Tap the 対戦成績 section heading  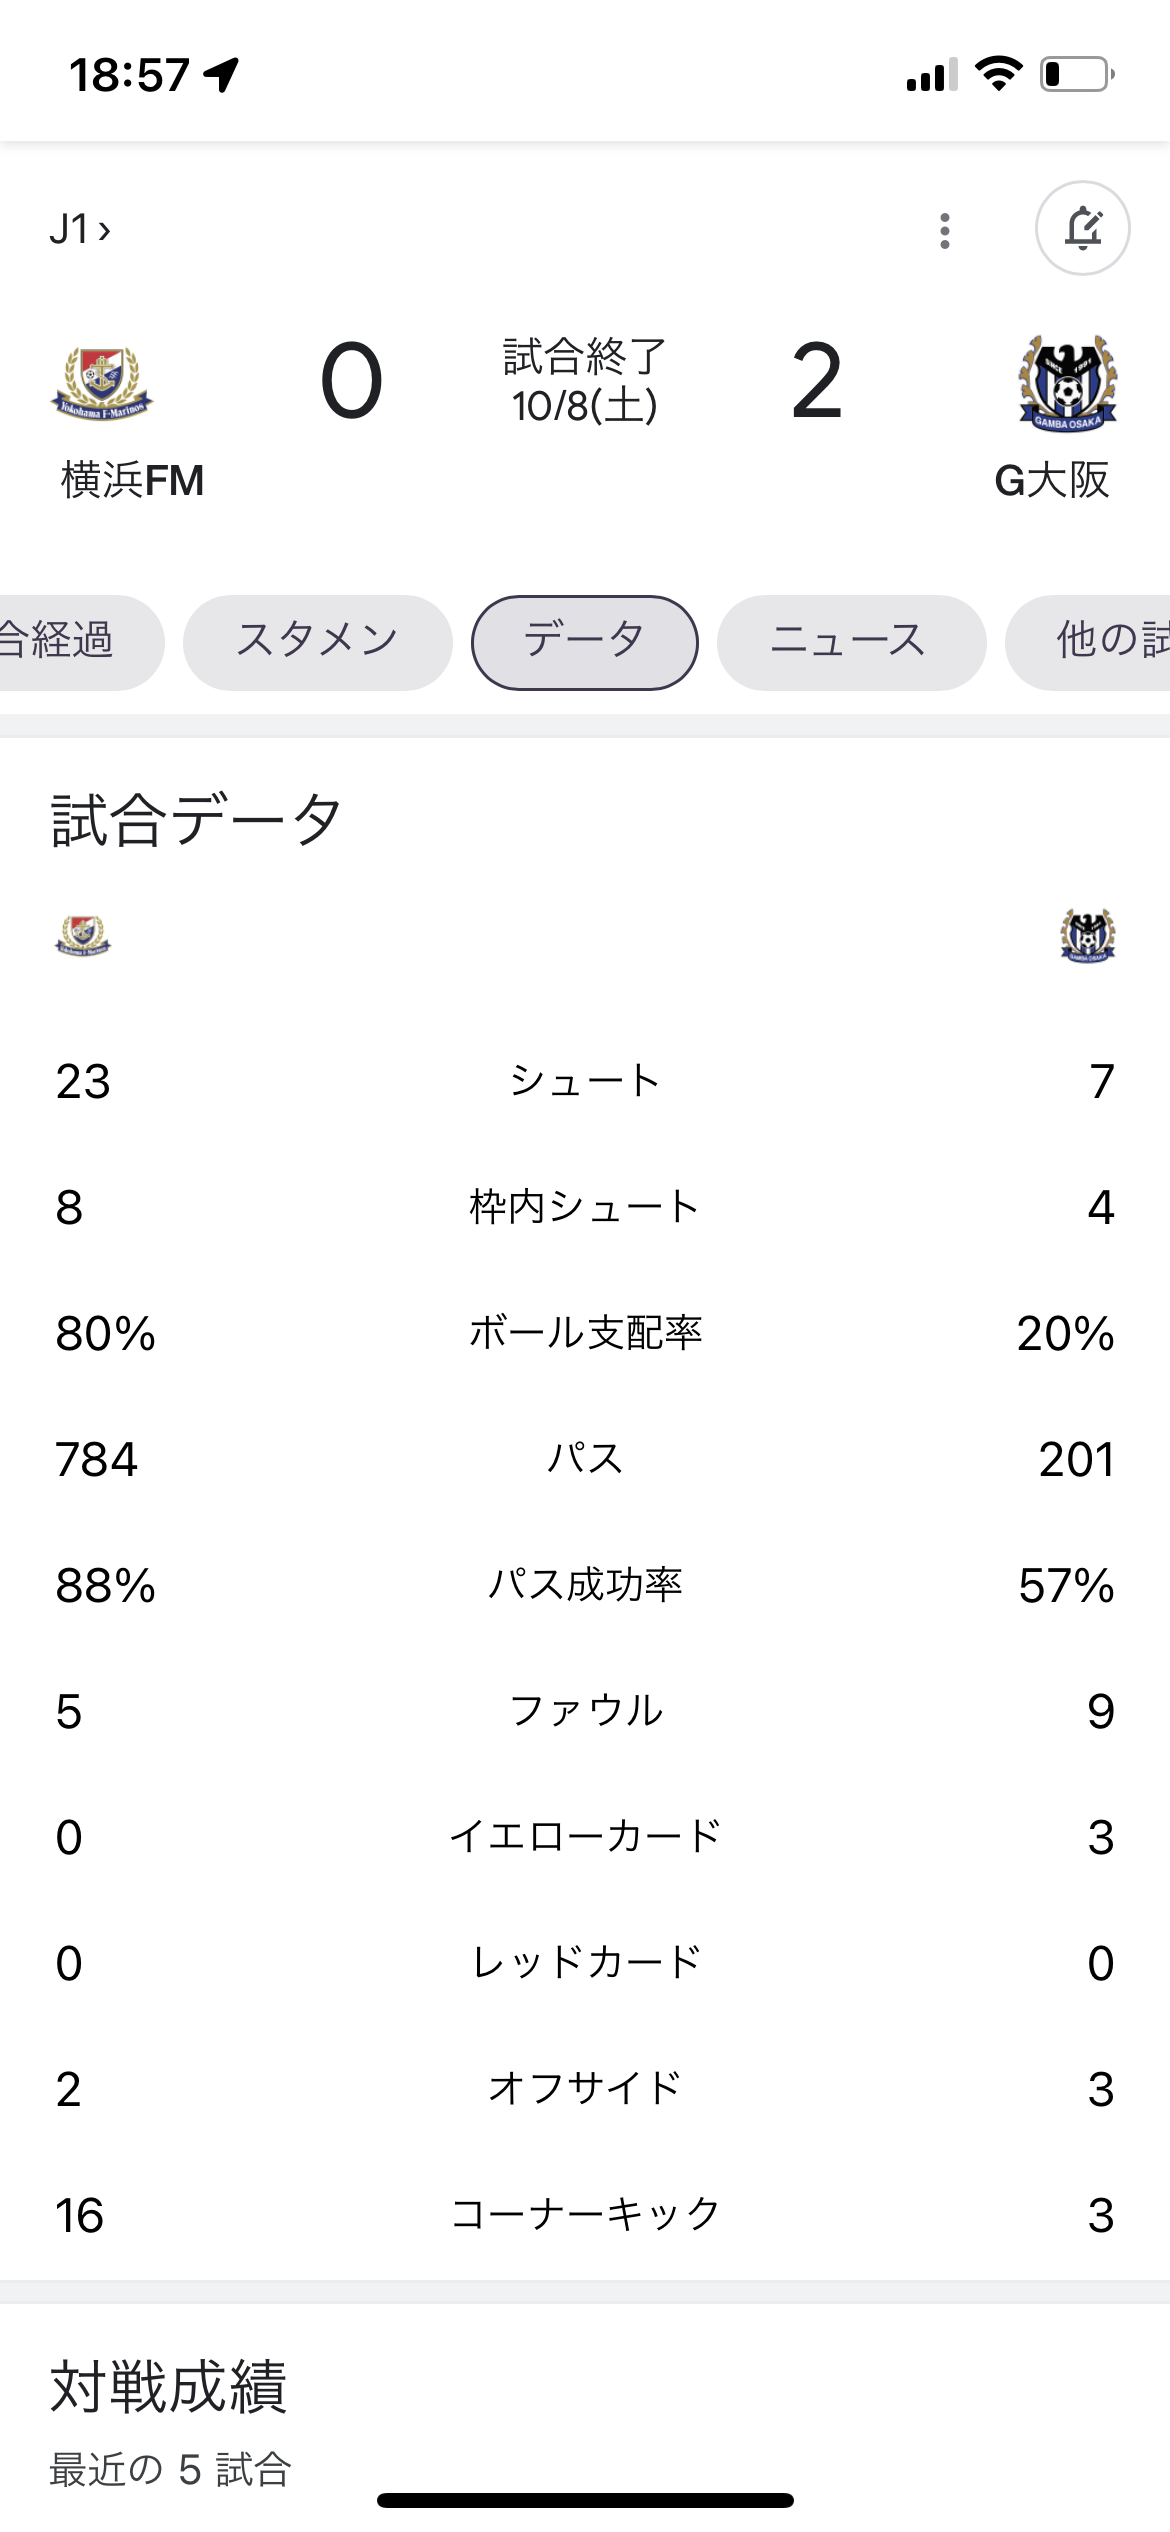coord(169,2387)
